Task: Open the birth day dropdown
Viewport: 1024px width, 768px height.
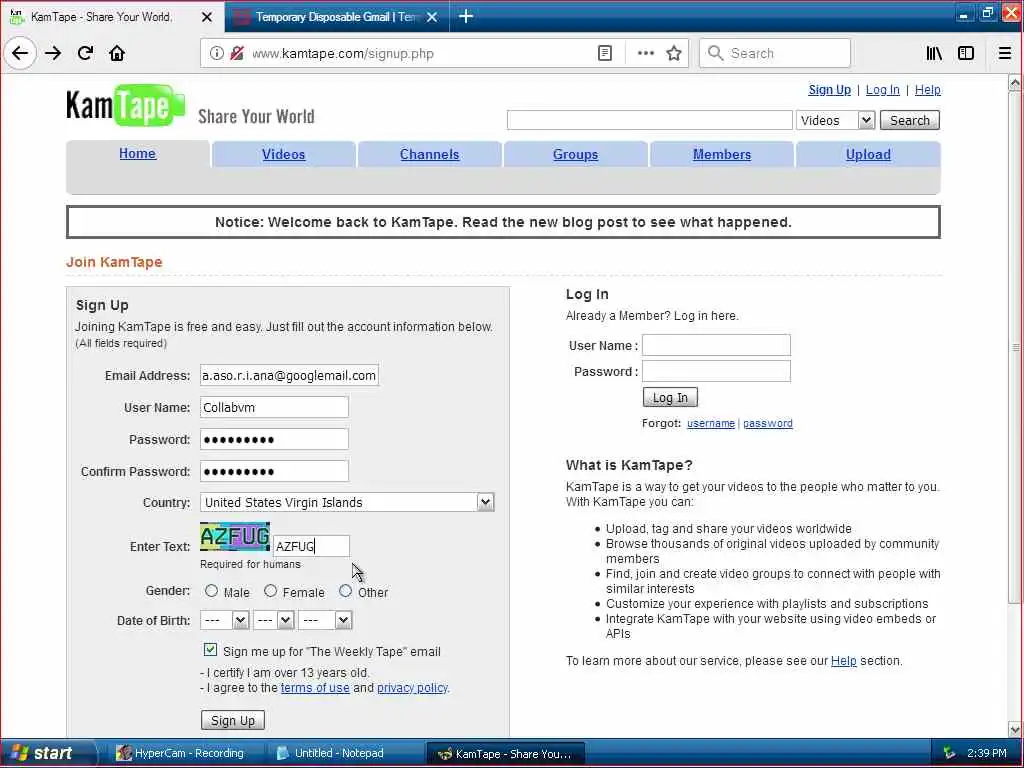Action: point(274,620)
